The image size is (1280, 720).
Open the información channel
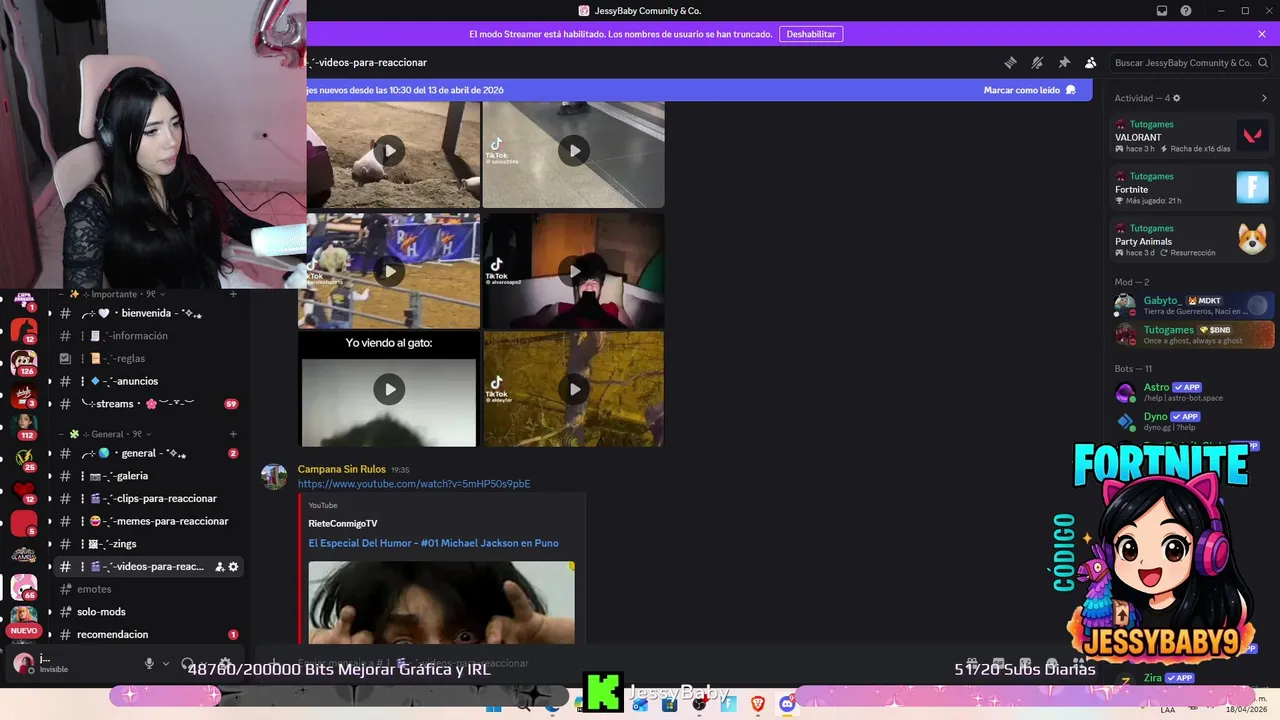(148, 336)
